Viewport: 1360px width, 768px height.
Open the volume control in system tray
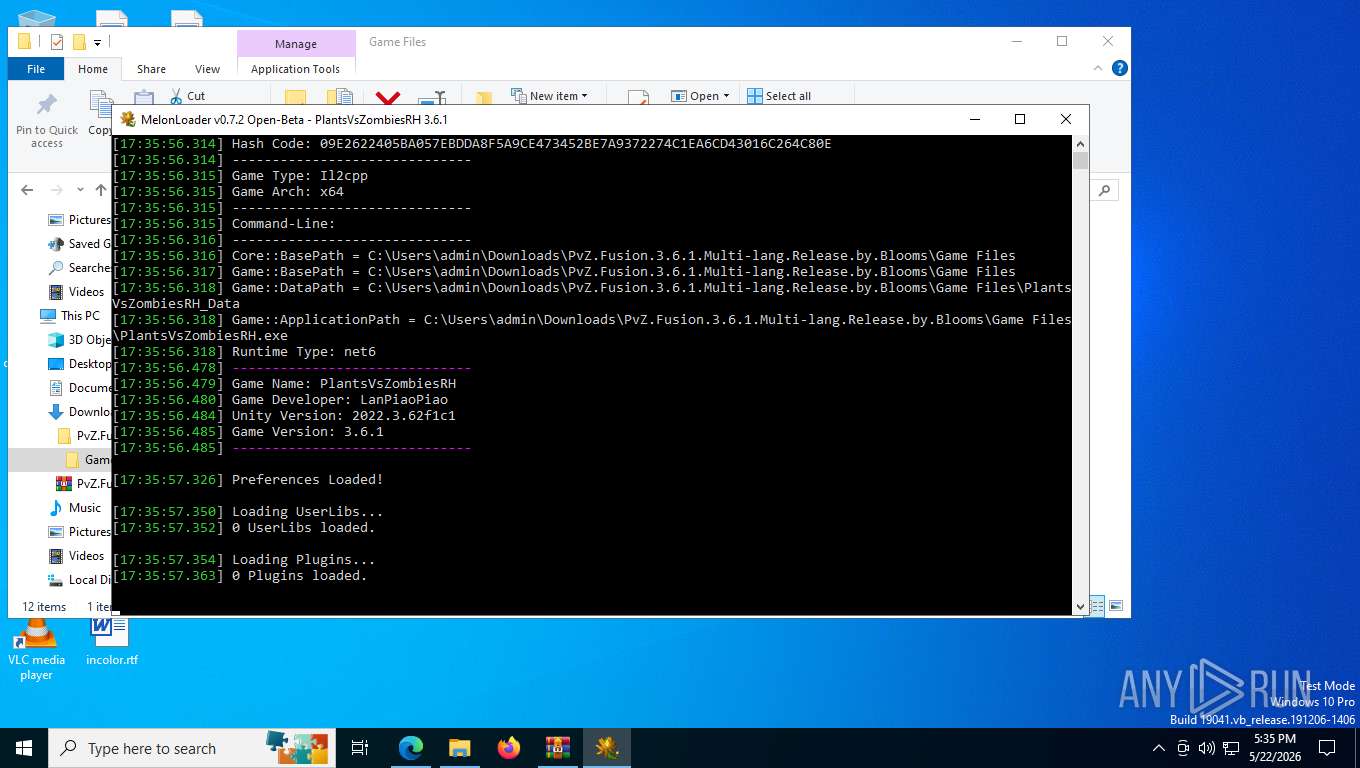tap(1206, 748)
